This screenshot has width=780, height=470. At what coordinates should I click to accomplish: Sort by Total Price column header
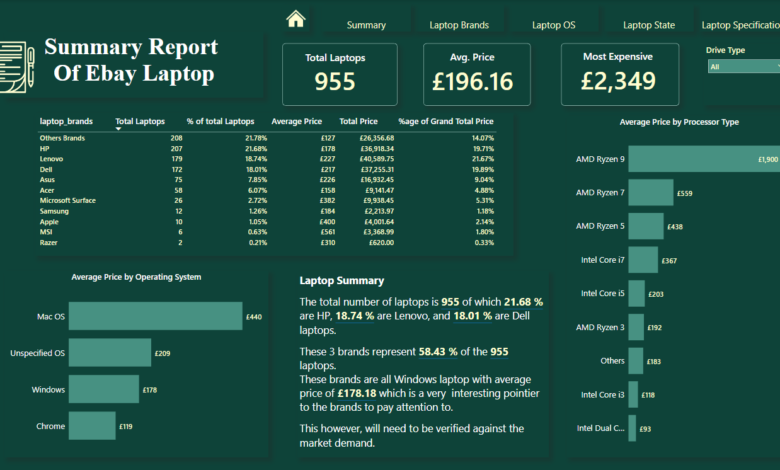(x=358, y=121)
